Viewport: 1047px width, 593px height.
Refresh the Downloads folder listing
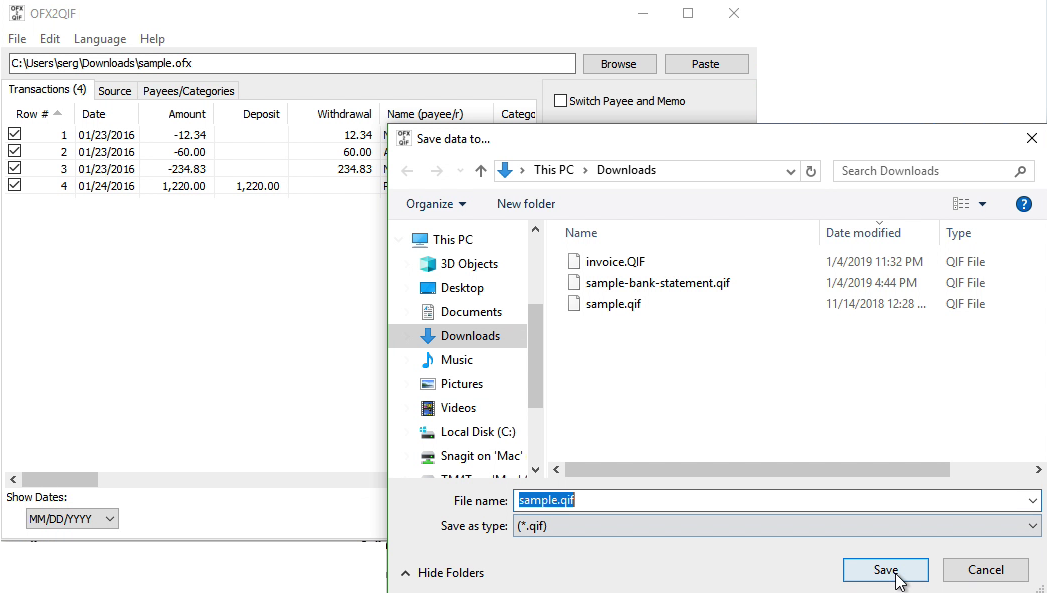(811, 171)
